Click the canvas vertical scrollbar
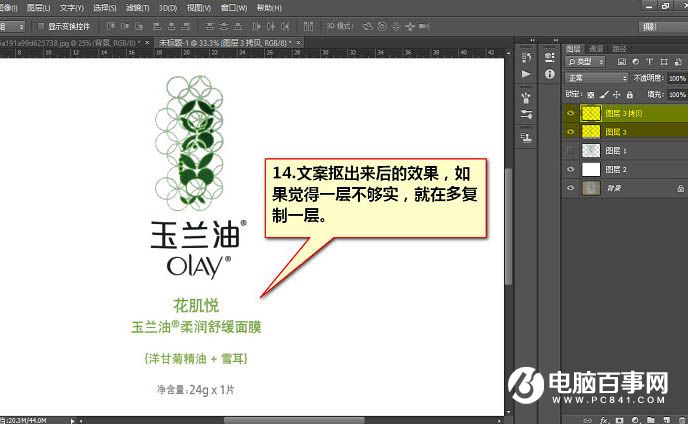The image size is (688, 424). (509, 226)
